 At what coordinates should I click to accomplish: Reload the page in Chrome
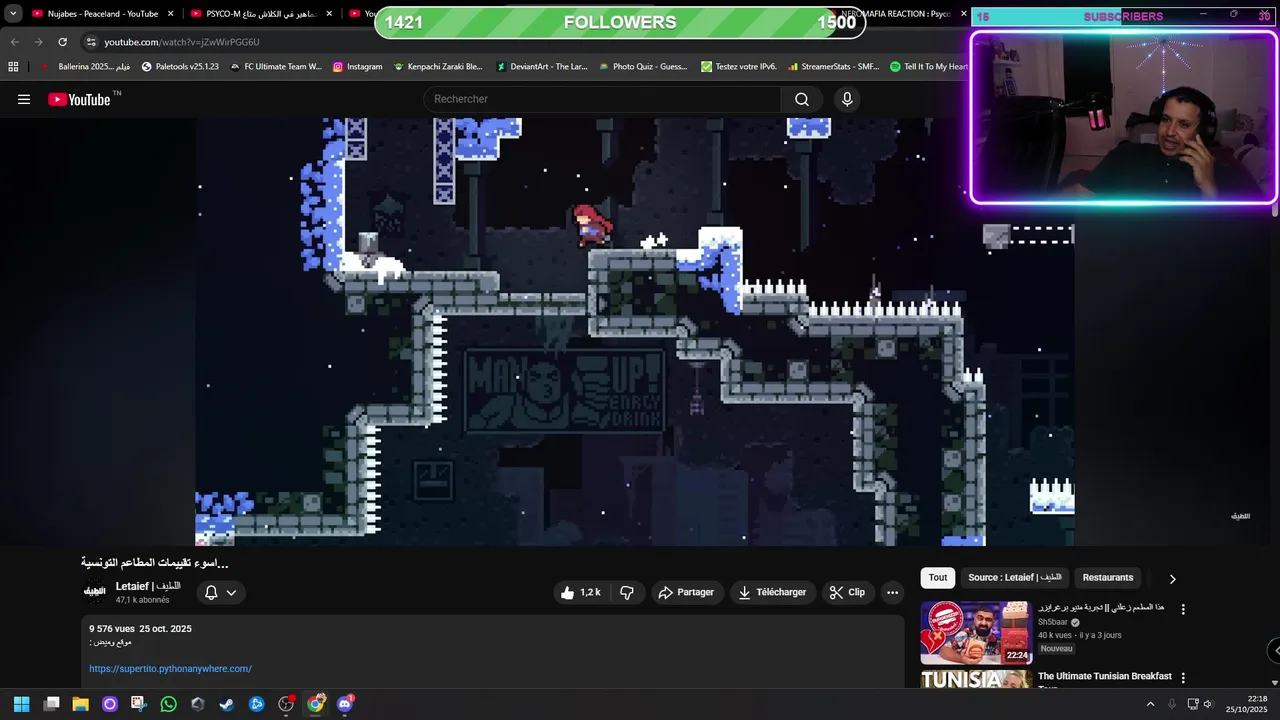[x=62, y=42]
